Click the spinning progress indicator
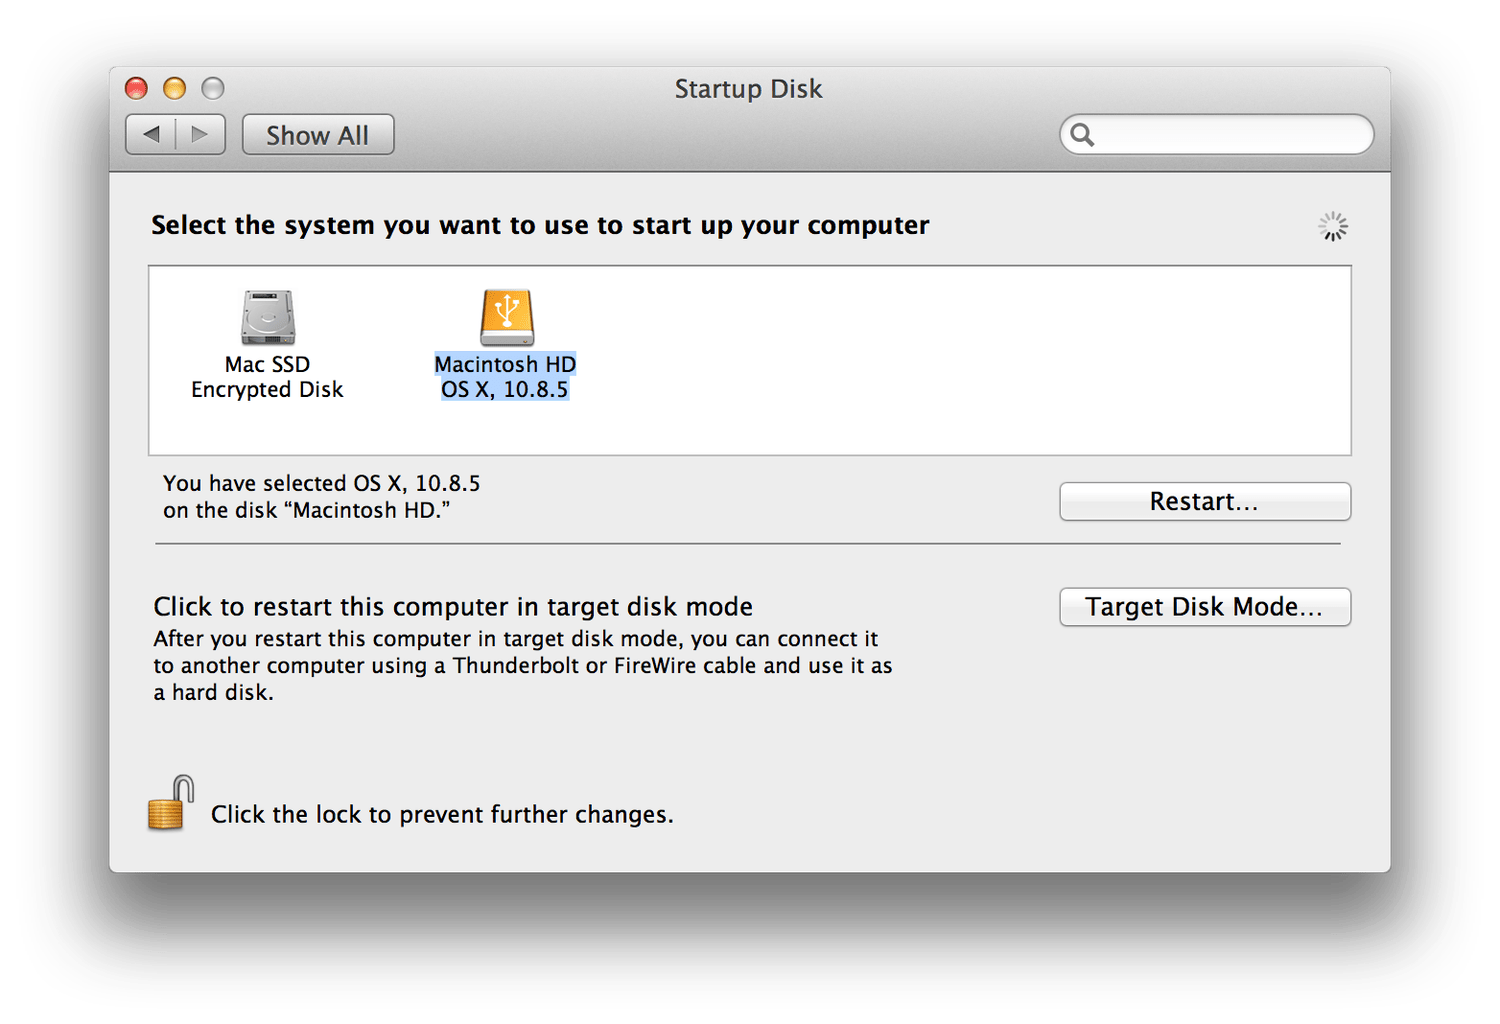The width and height of the screenshot is (1500, 1024). click(x=1332, y=227)
